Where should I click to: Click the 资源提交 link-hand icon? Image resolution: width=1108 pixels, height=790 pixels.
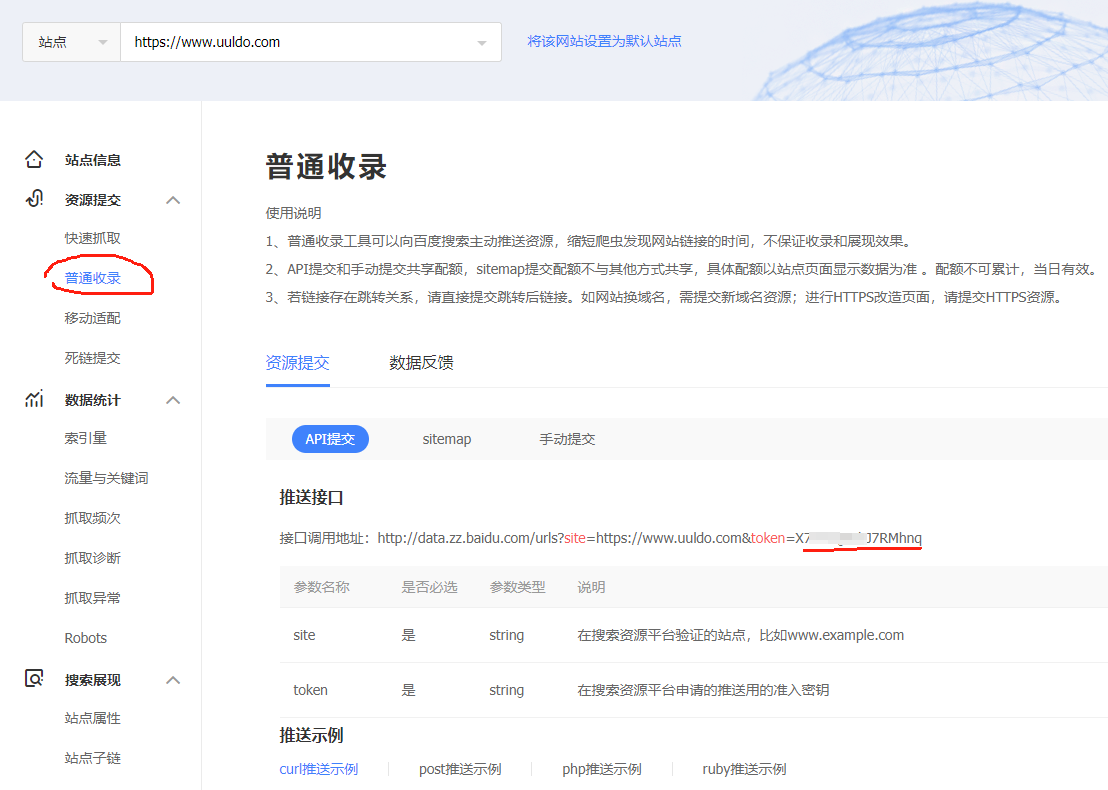click(x=34, y=199)
